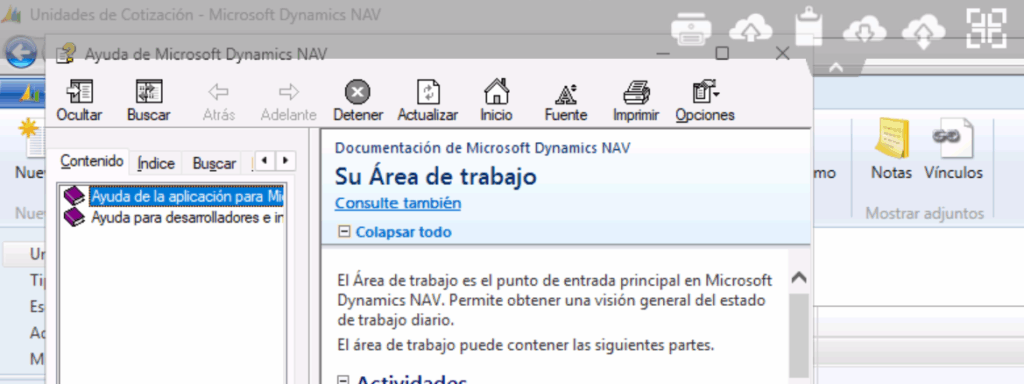The height and width of the screenshot is (384, 1024).
Task: Click the overlay printer icon at top
Action: (692, 30)
